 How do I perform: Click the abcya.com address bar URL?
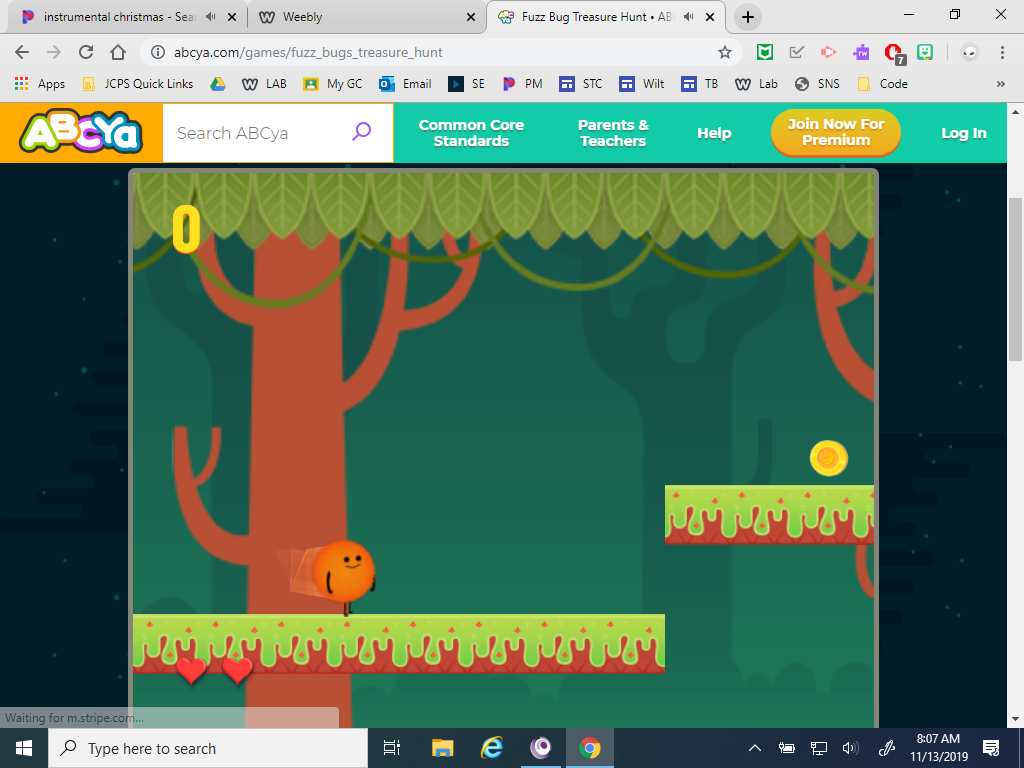point(308,52)
